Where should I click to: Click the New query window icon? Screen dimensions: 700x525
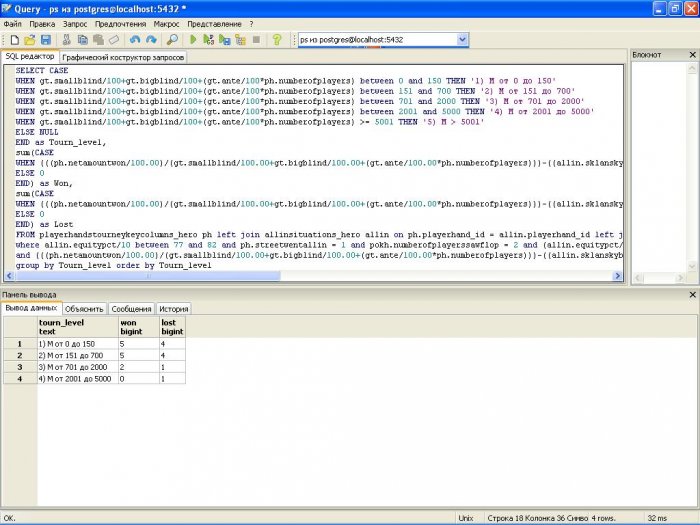(14, 40)
